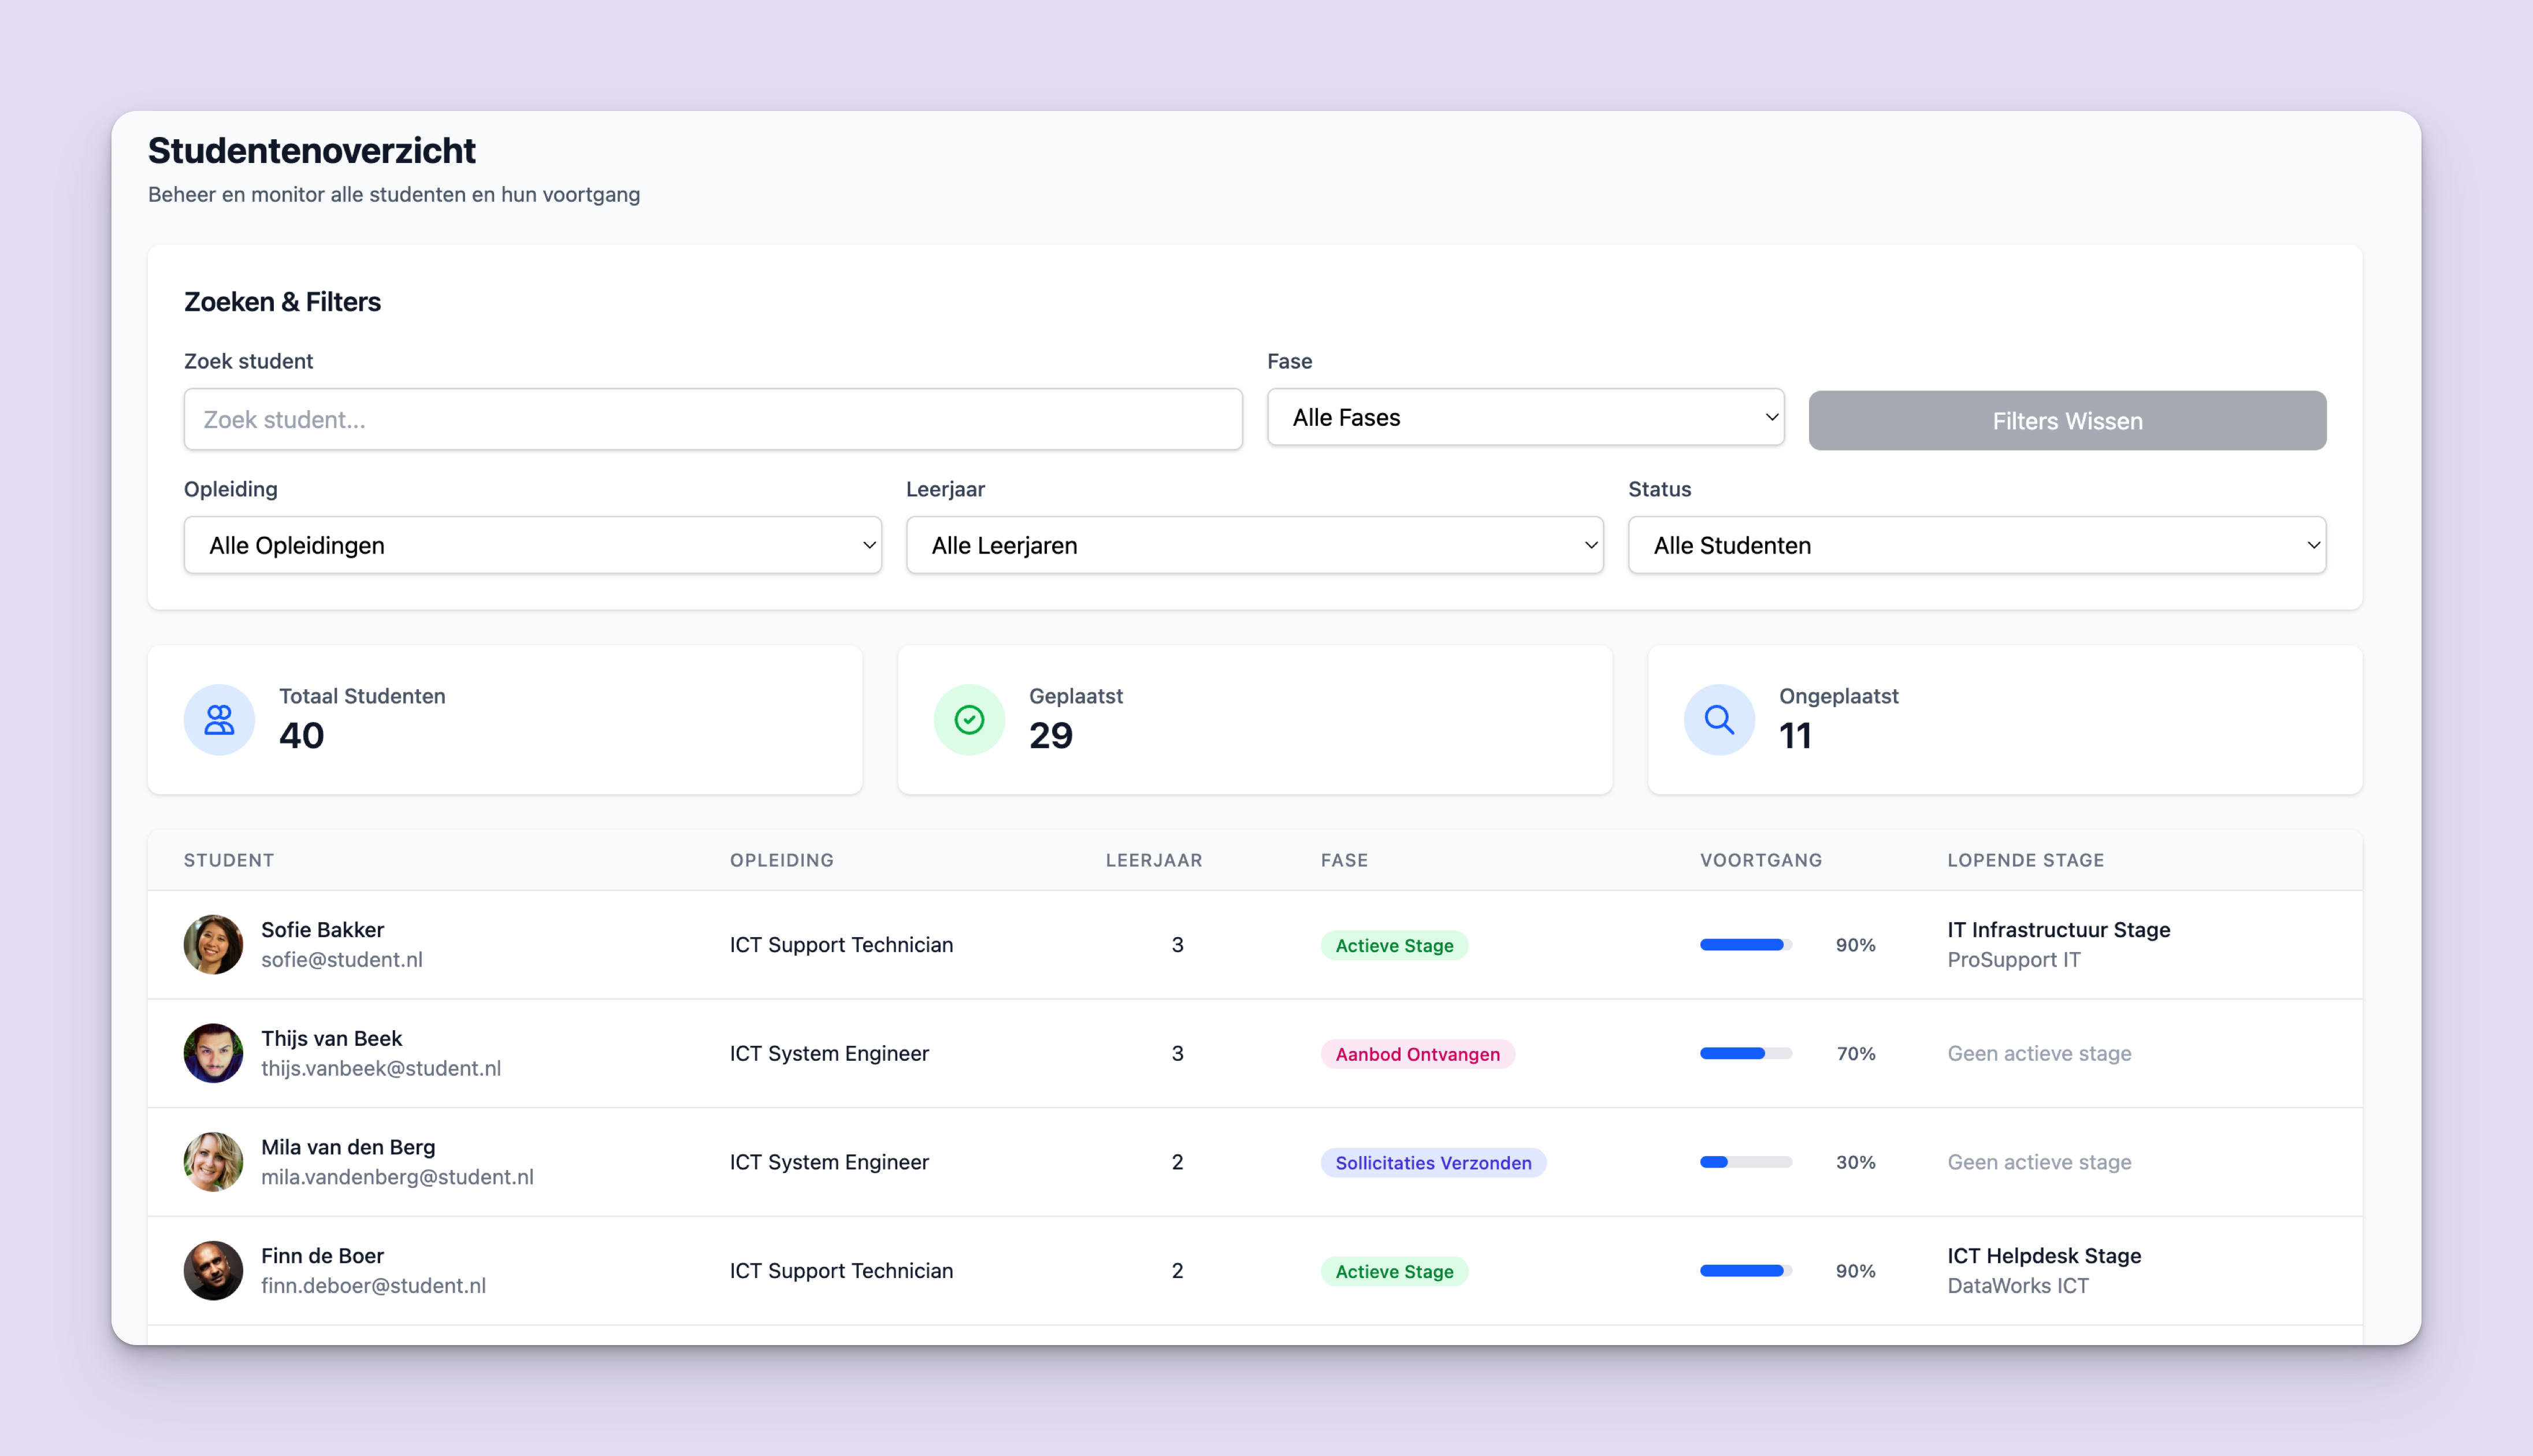Expand the Alle Opleidingen dropdown

532,545
